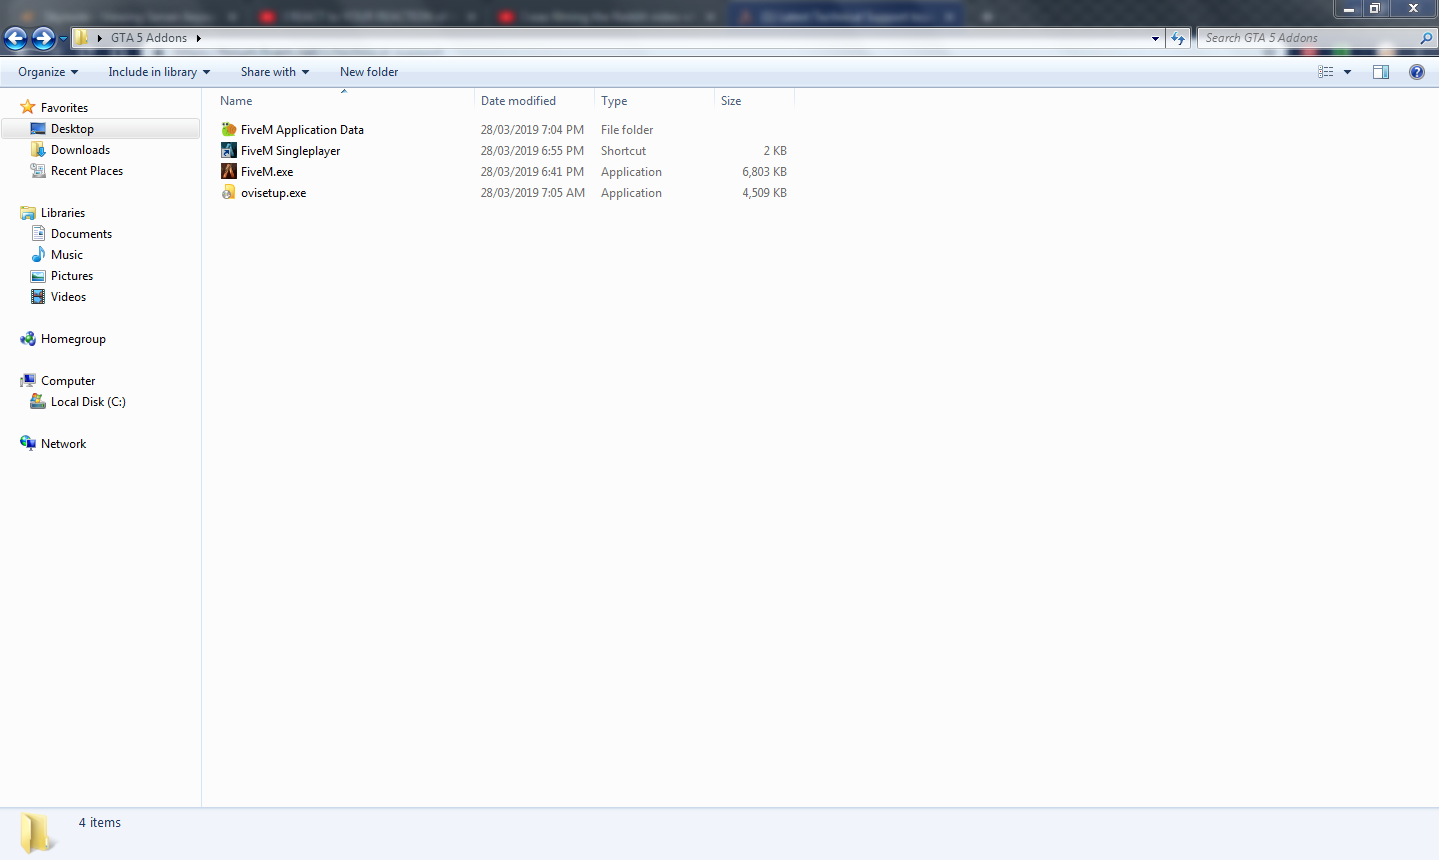Screen dimensions: 1439x860
Task: Click the Documents library icon
Action: coord(38,234)
